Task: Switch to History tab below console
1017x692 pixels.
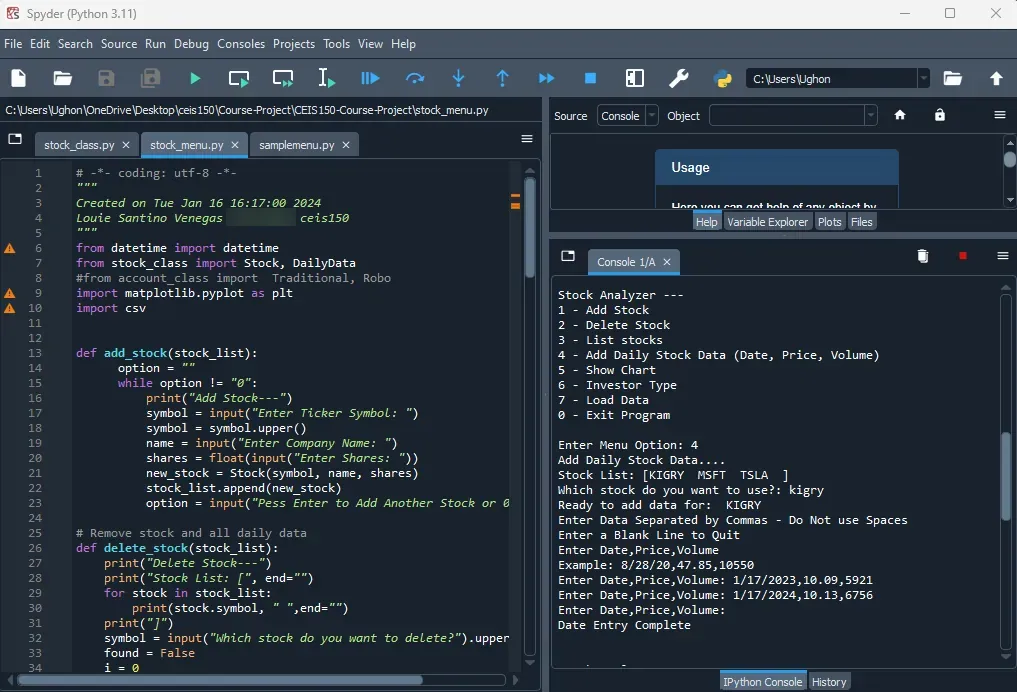Action: click(829, 682)
